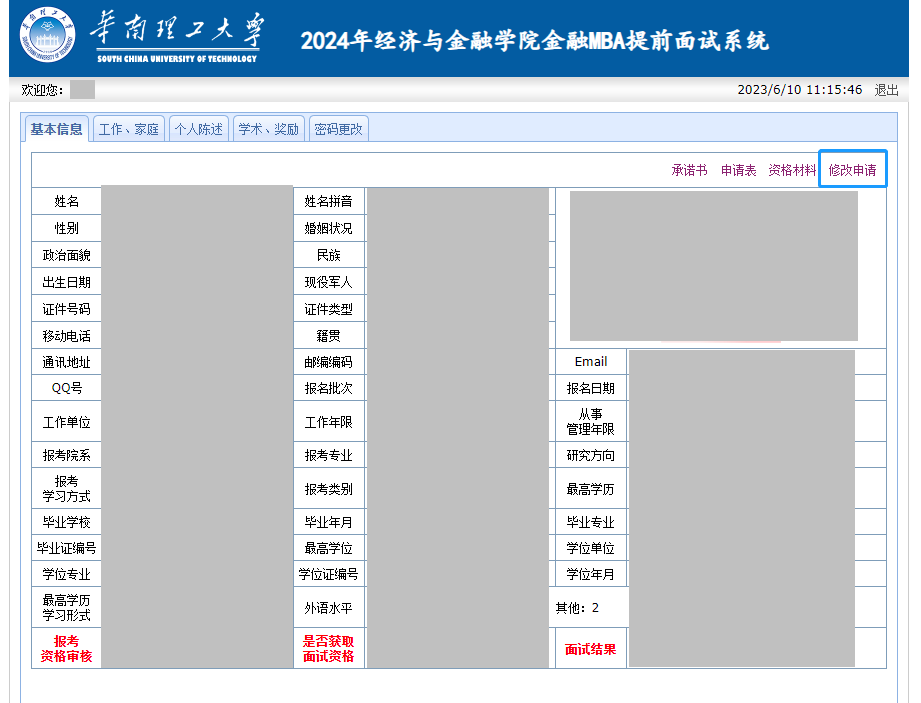The height and width of the screenshot is (703, 921).
Task: Click the 华南理工大学 calligraphy name logo
Action: (177, 36)
